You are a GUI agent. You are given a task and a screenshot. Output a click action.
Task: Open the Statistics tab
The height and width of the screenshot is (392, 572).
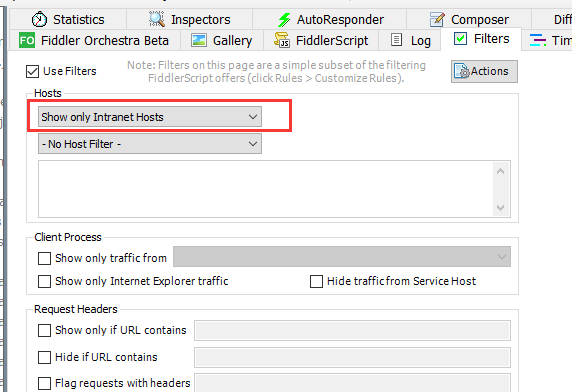click(x=68, y=19)
